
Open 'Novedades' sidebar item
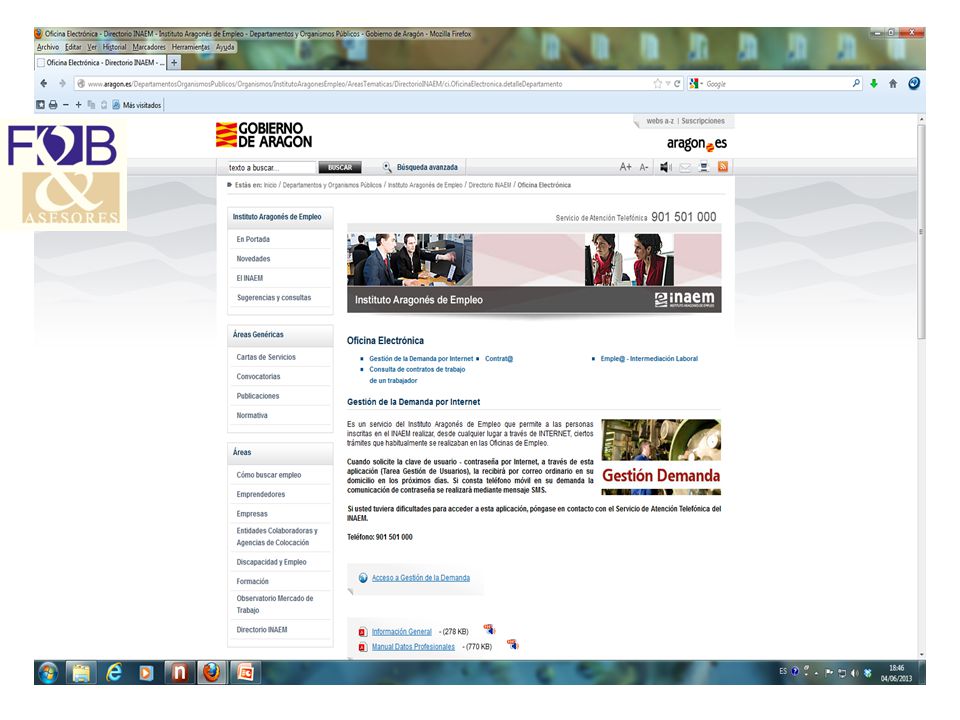[x=253, y=259]
